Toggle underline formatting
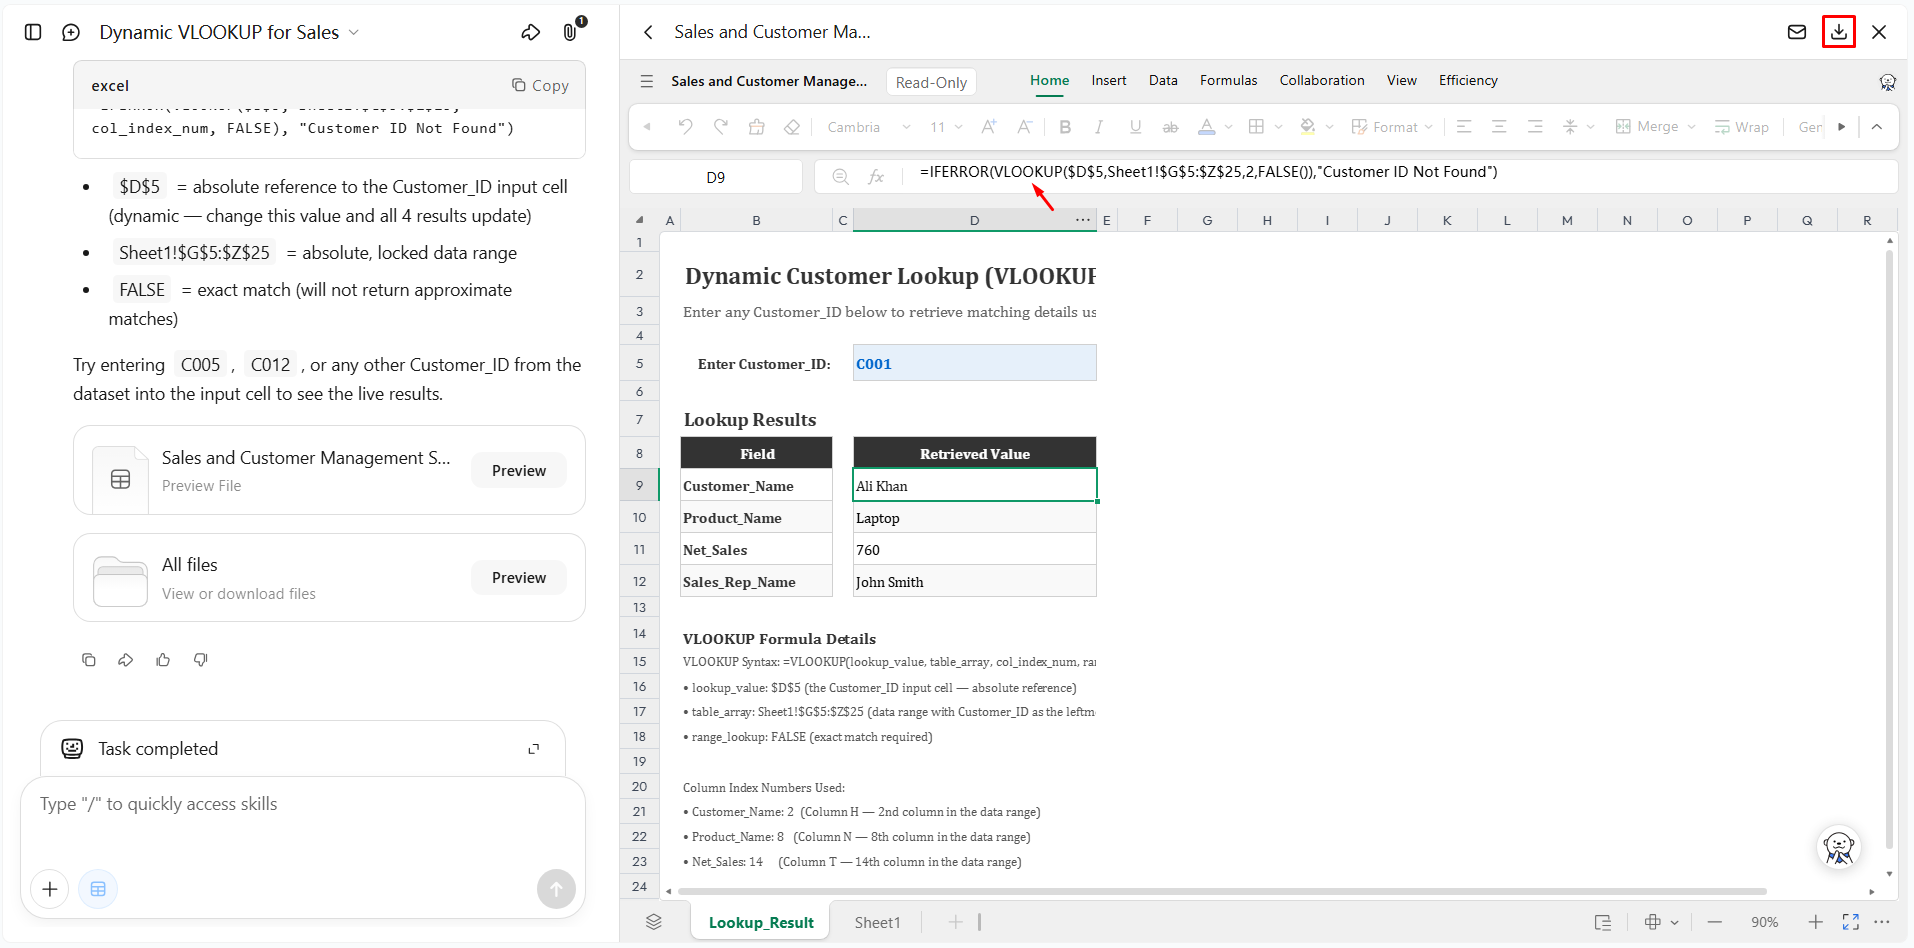Screen dimensions: 1914x948 point(1135,127)
